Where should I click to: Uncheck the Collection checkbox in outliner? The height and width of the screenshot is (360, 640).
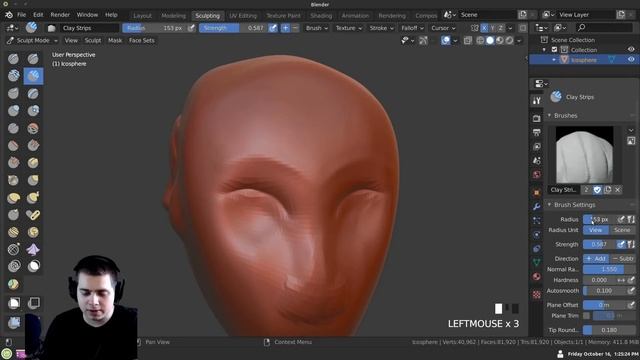(554, 50)
